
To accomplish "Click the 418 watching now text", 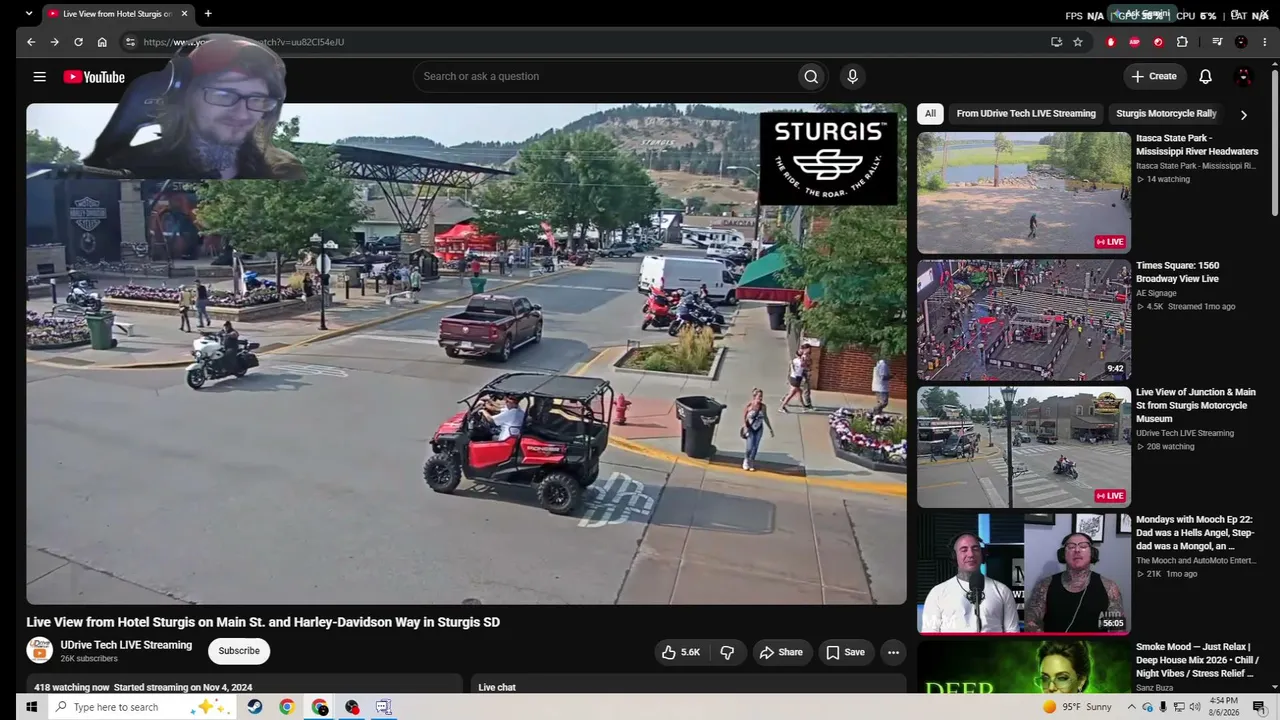I will pos(72,687).
